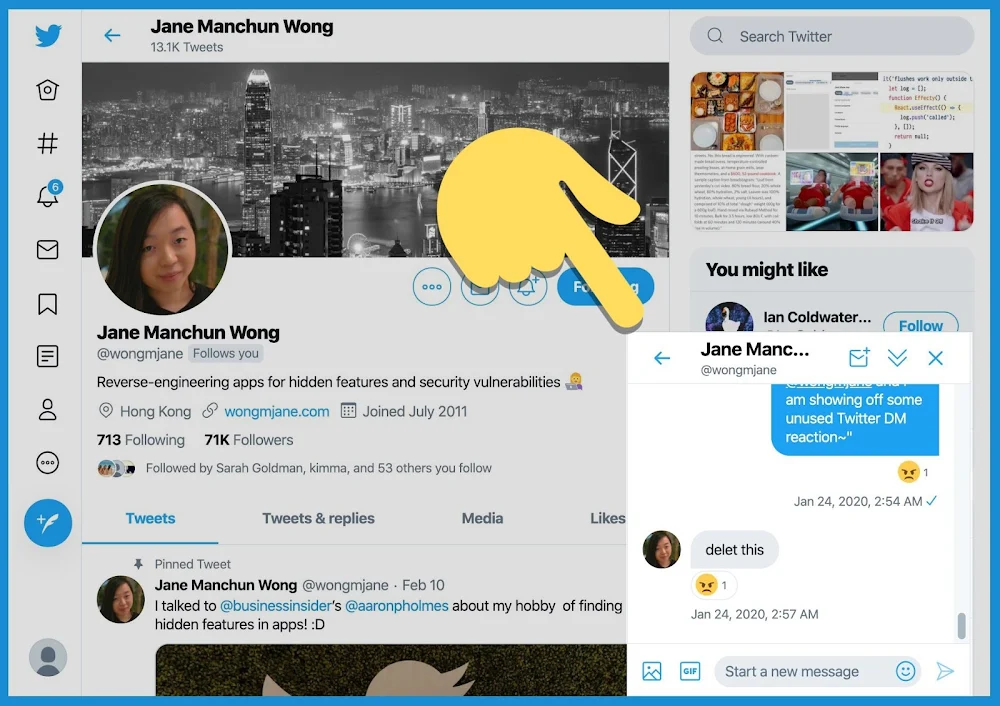Click angry reaction under 'delet this'

click(714, 585)
